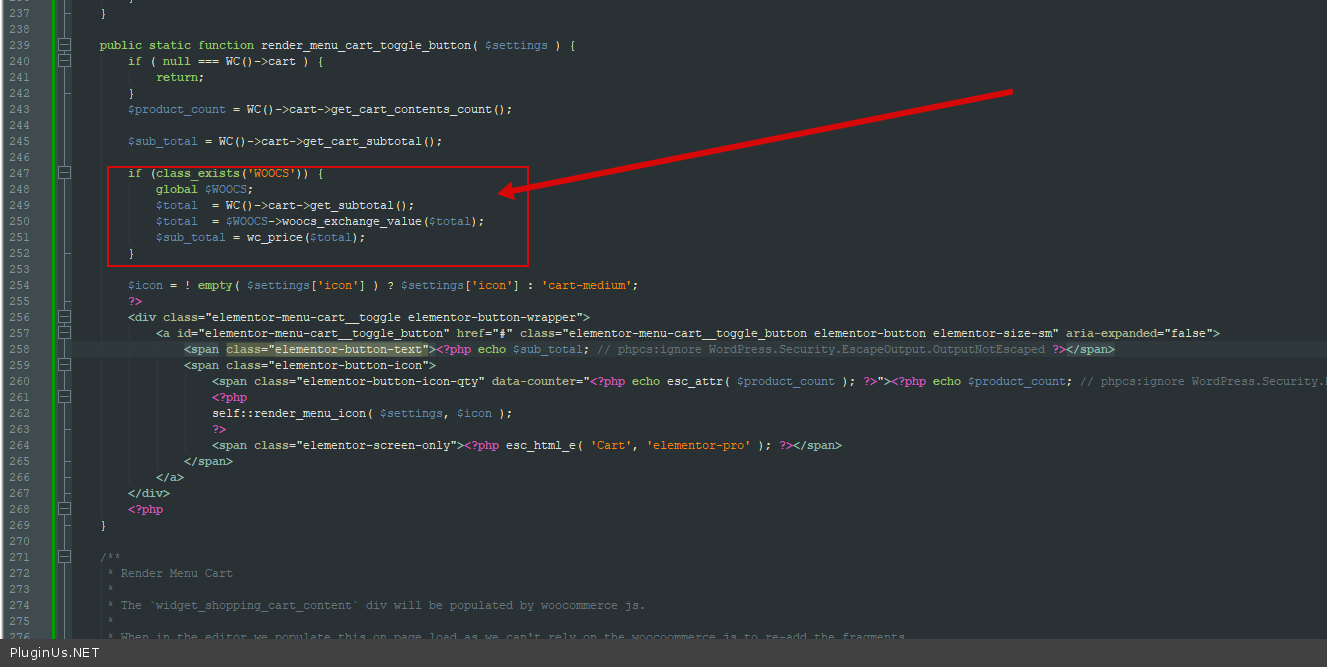Click line number 258 in the gutter

tap(19, 349)
